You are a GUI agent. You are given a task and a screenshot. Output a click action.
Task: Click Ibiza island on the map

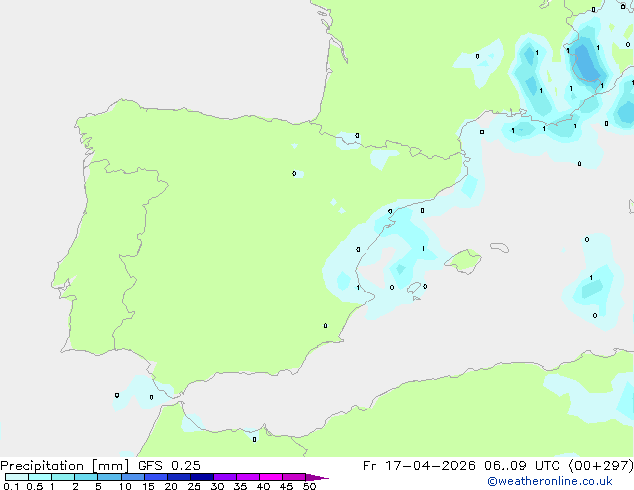pos(414,288)
